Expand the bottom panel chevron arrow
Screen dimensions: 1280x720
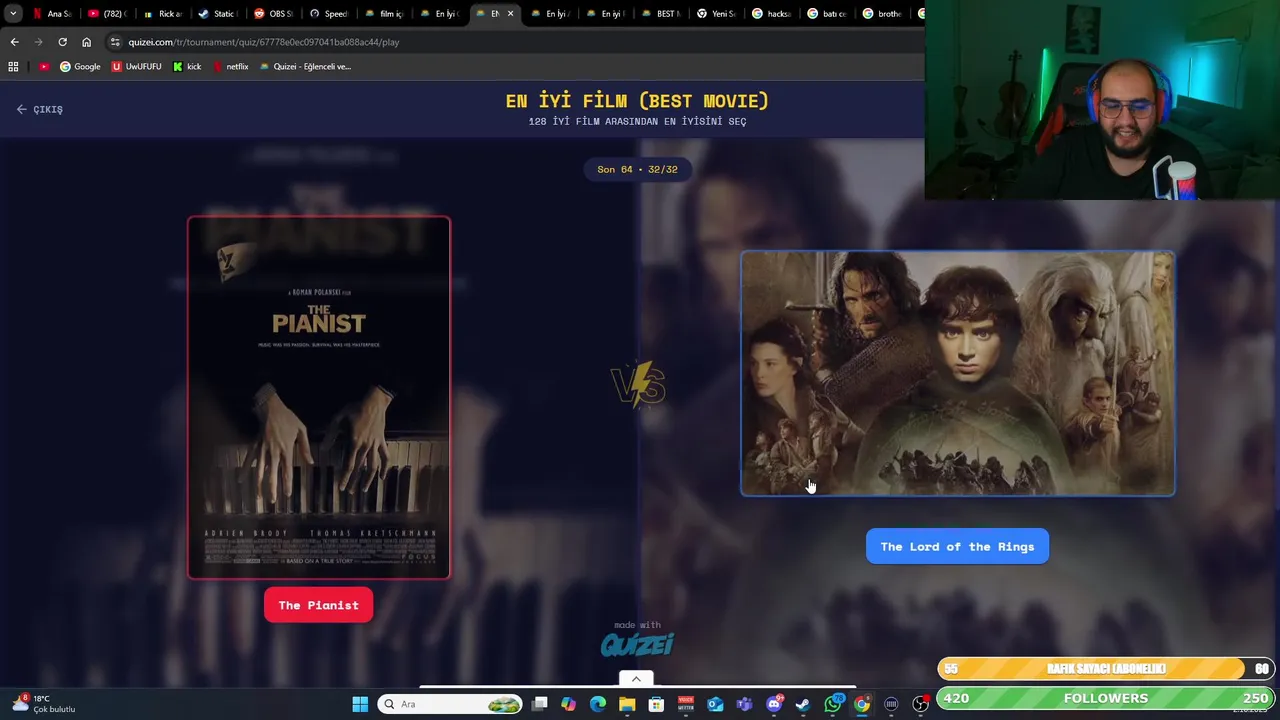click(636, 679)
